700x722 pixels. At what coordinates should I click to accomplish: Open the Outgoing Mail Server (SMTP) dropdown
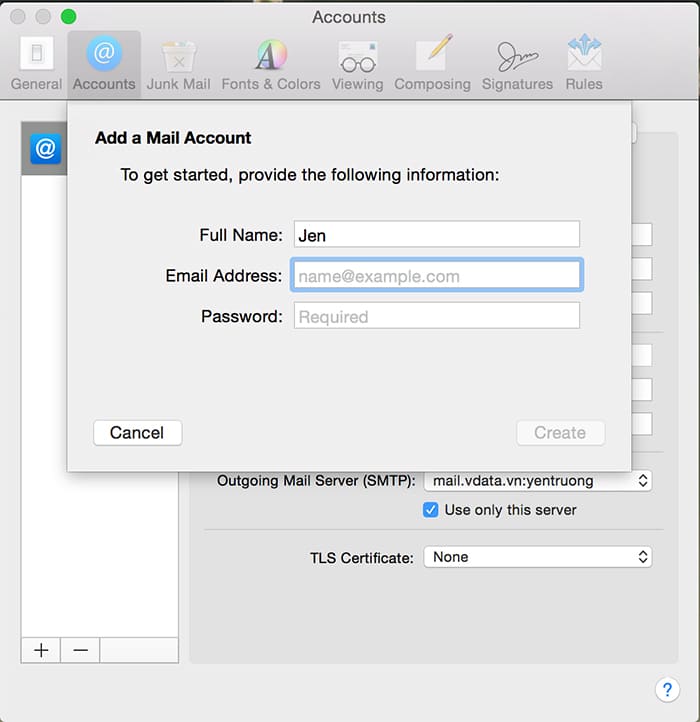click(537, 481)
